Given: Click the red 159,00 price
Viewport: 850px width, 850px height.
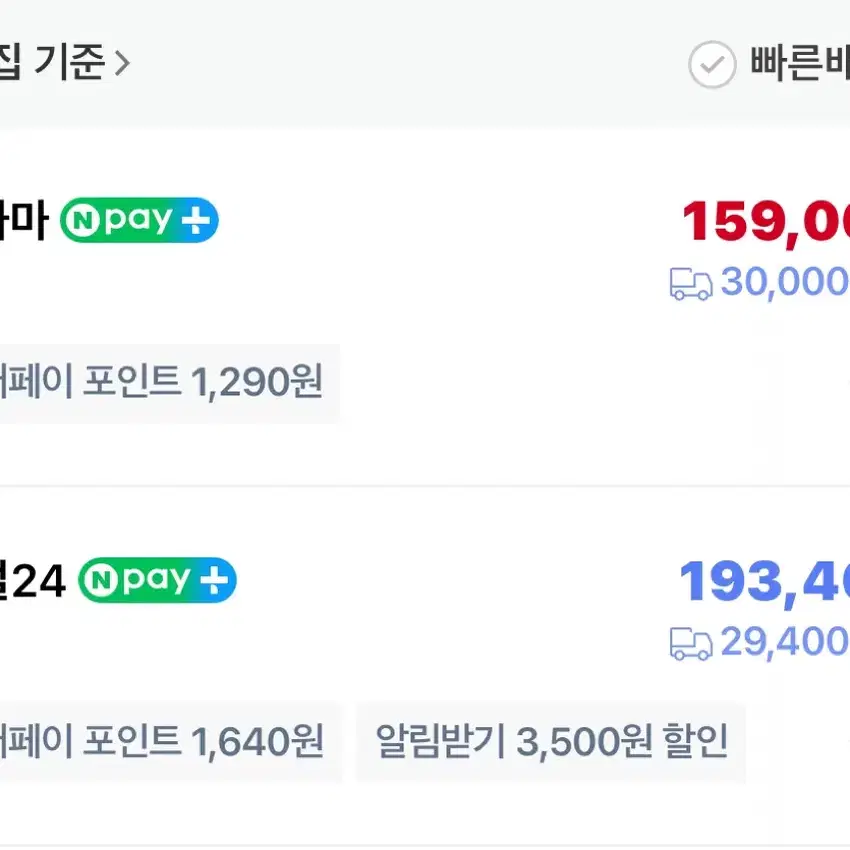Looking at the screenshot, I should tap(765, 222).
